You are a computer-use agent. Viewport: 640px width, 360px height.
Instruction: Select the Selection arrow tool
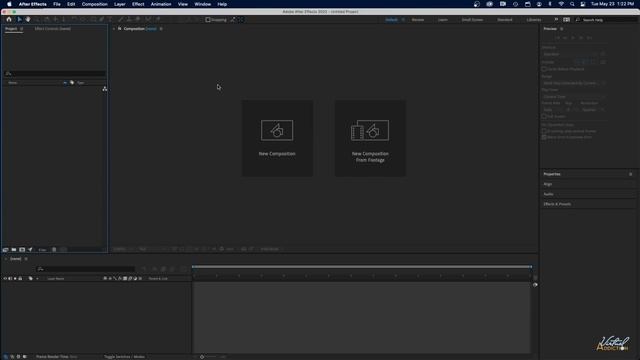click(19, 19)
